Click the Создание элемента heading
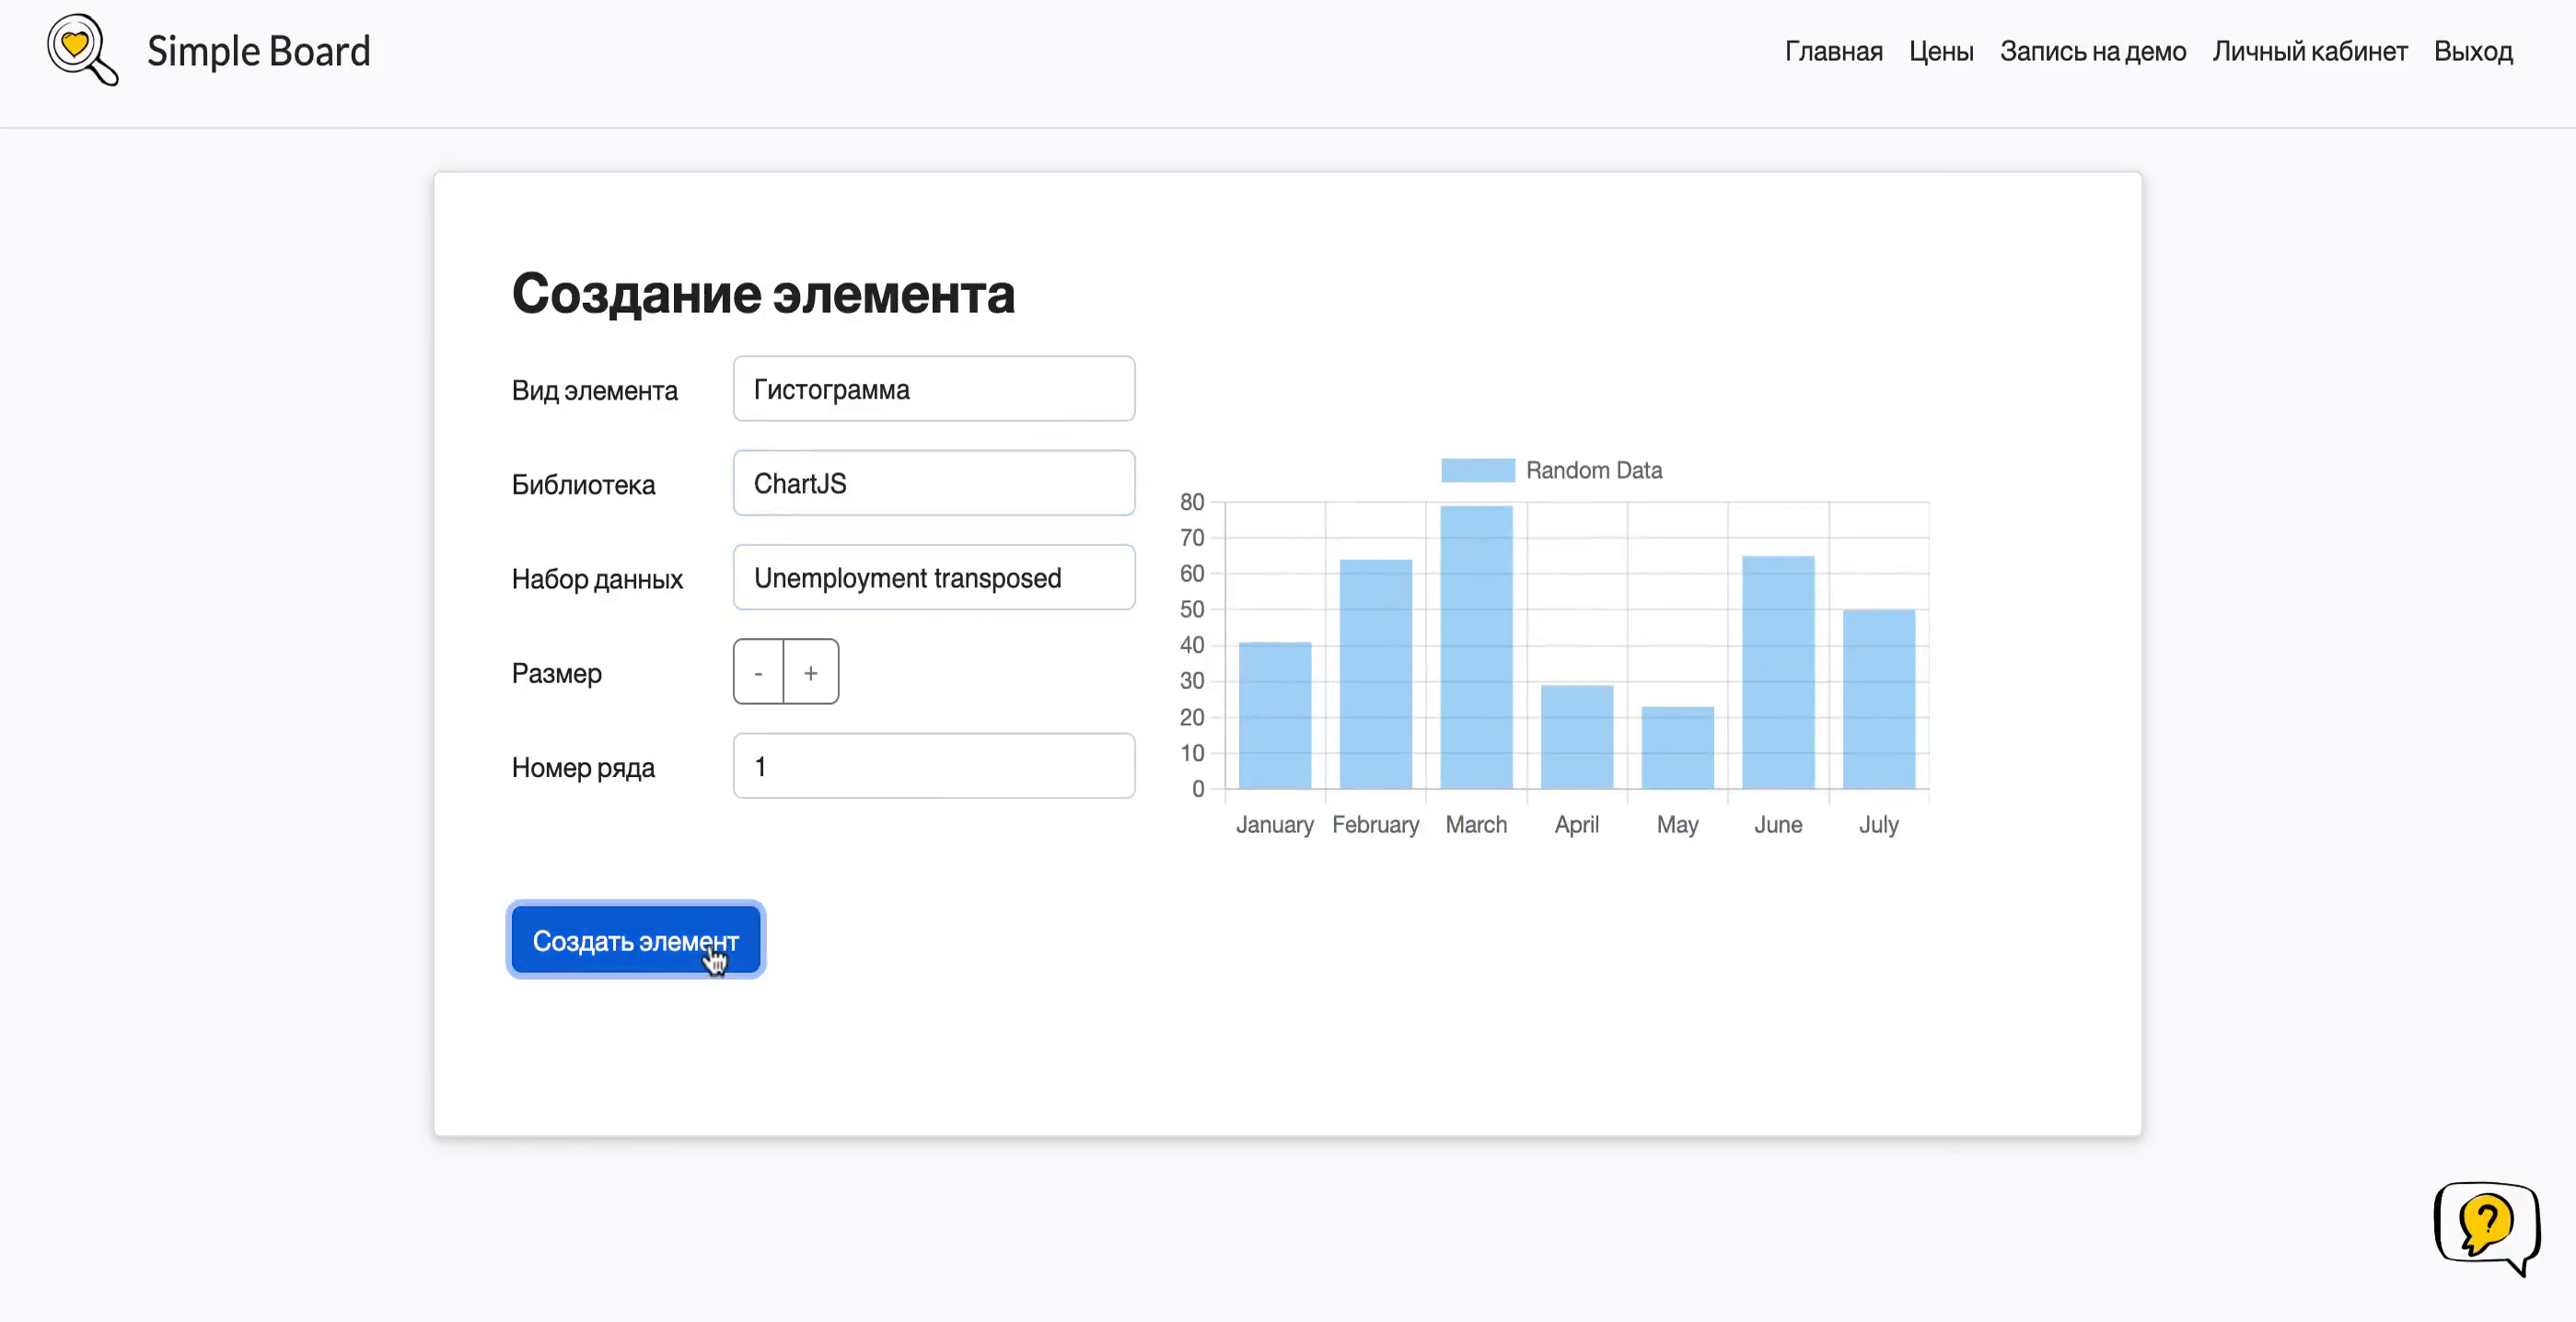Screen dimensions: 2576x1322 [x=763, y=294]
